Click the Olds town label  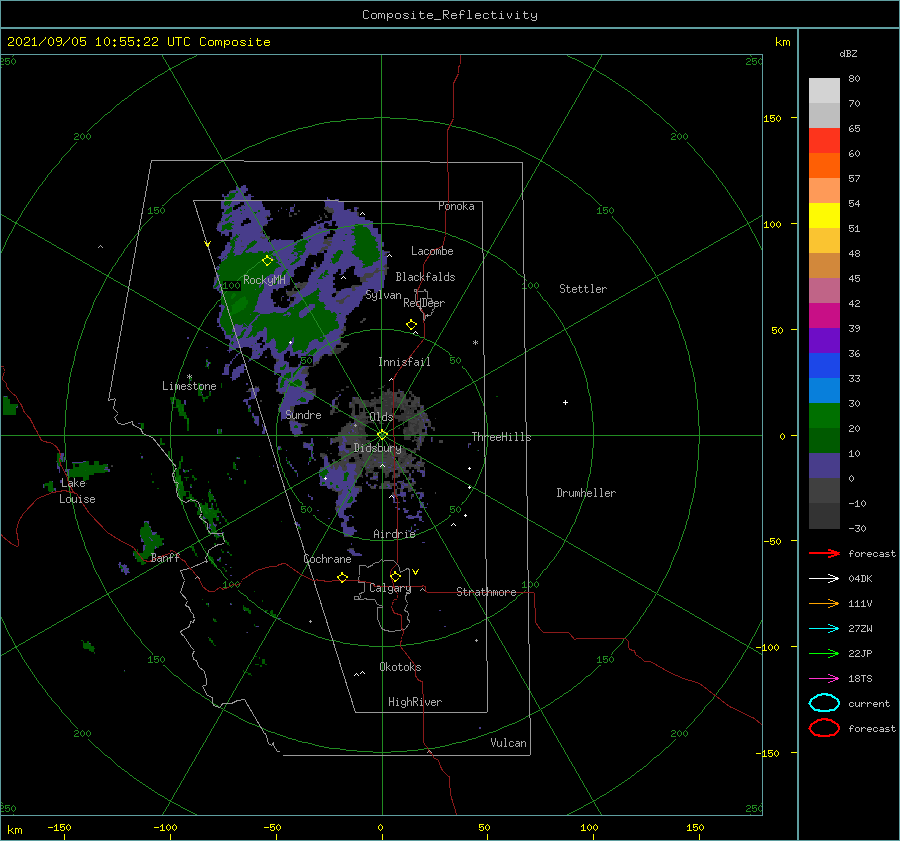pyautogui.click(x=381, y=417)
